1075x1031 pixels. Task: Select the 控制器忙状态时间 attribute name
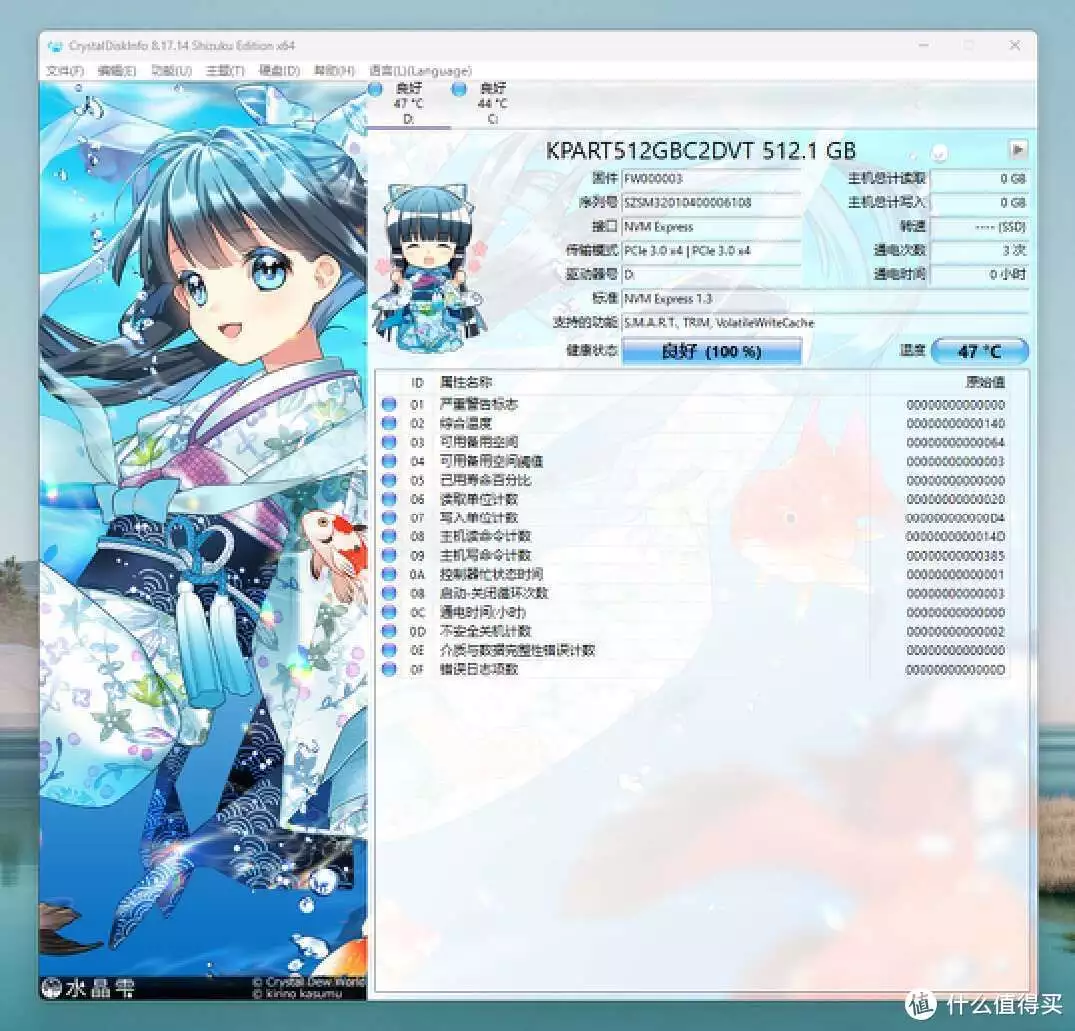coord(491,574)
